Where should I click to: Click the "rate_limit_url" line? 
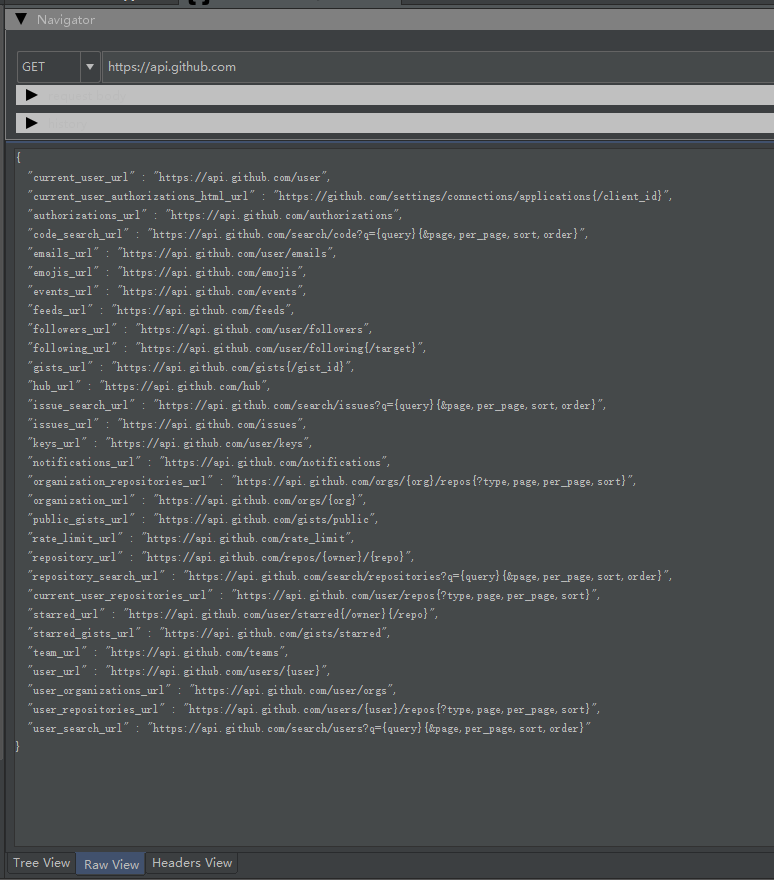tap(191, 539)
